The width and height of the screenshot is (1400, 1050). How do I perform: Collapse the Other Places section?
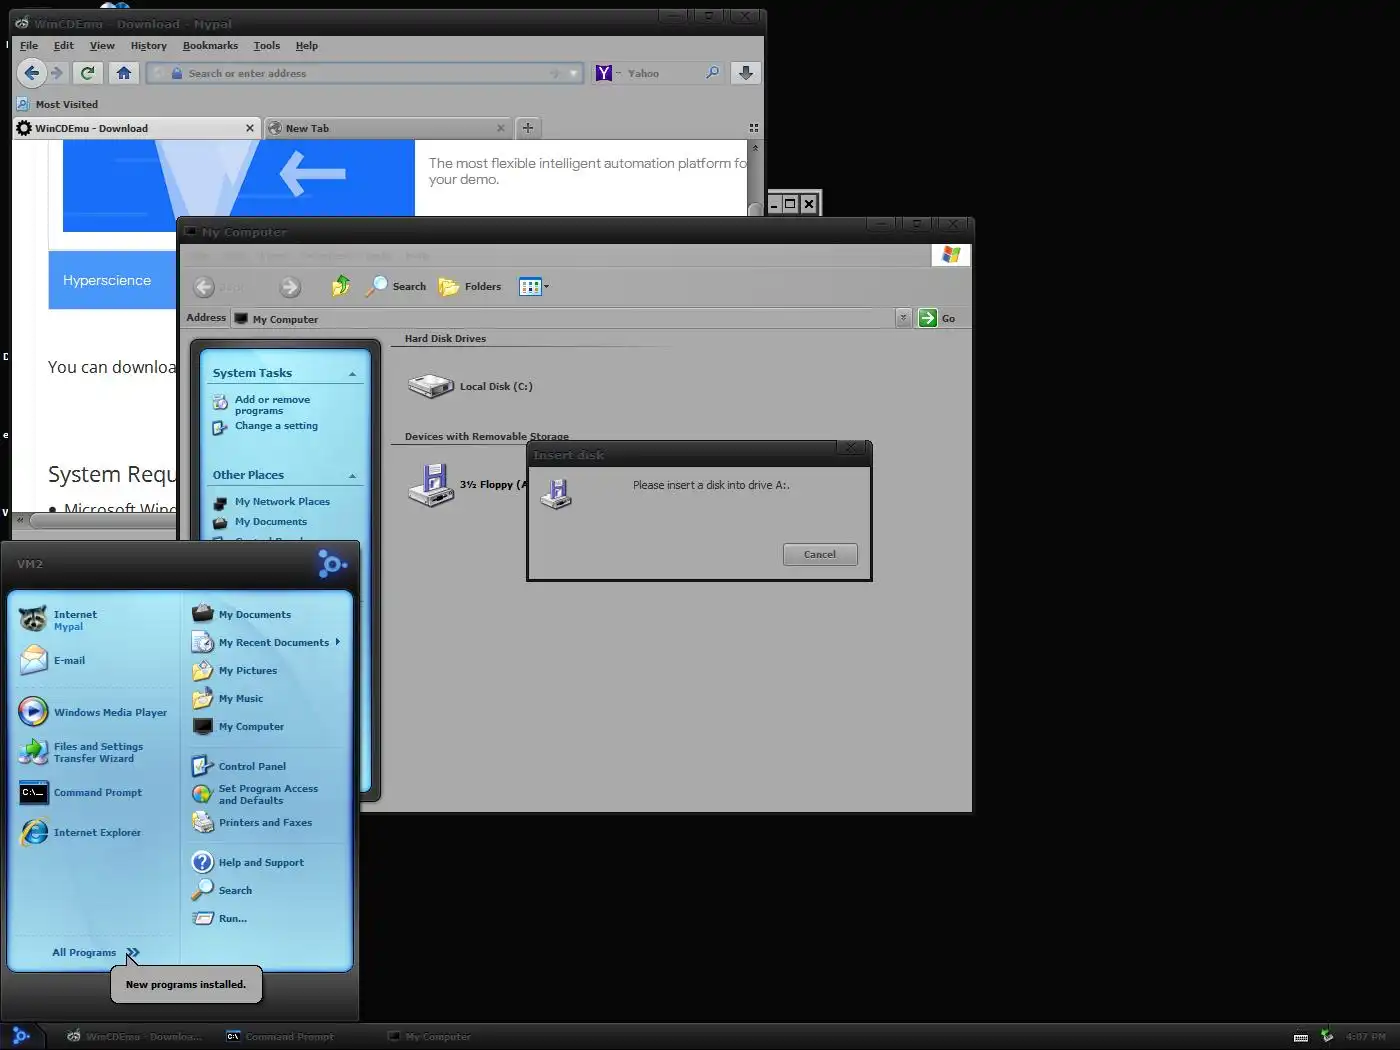click(x=352, y=476)
